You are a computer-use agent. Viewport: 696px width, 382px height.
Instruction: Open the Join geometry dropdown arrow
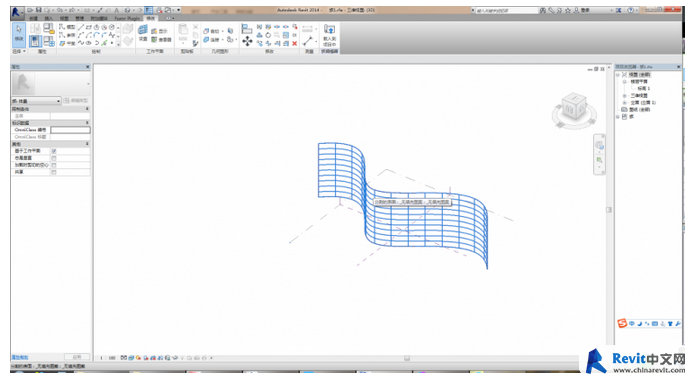click(x=222, y=39)
